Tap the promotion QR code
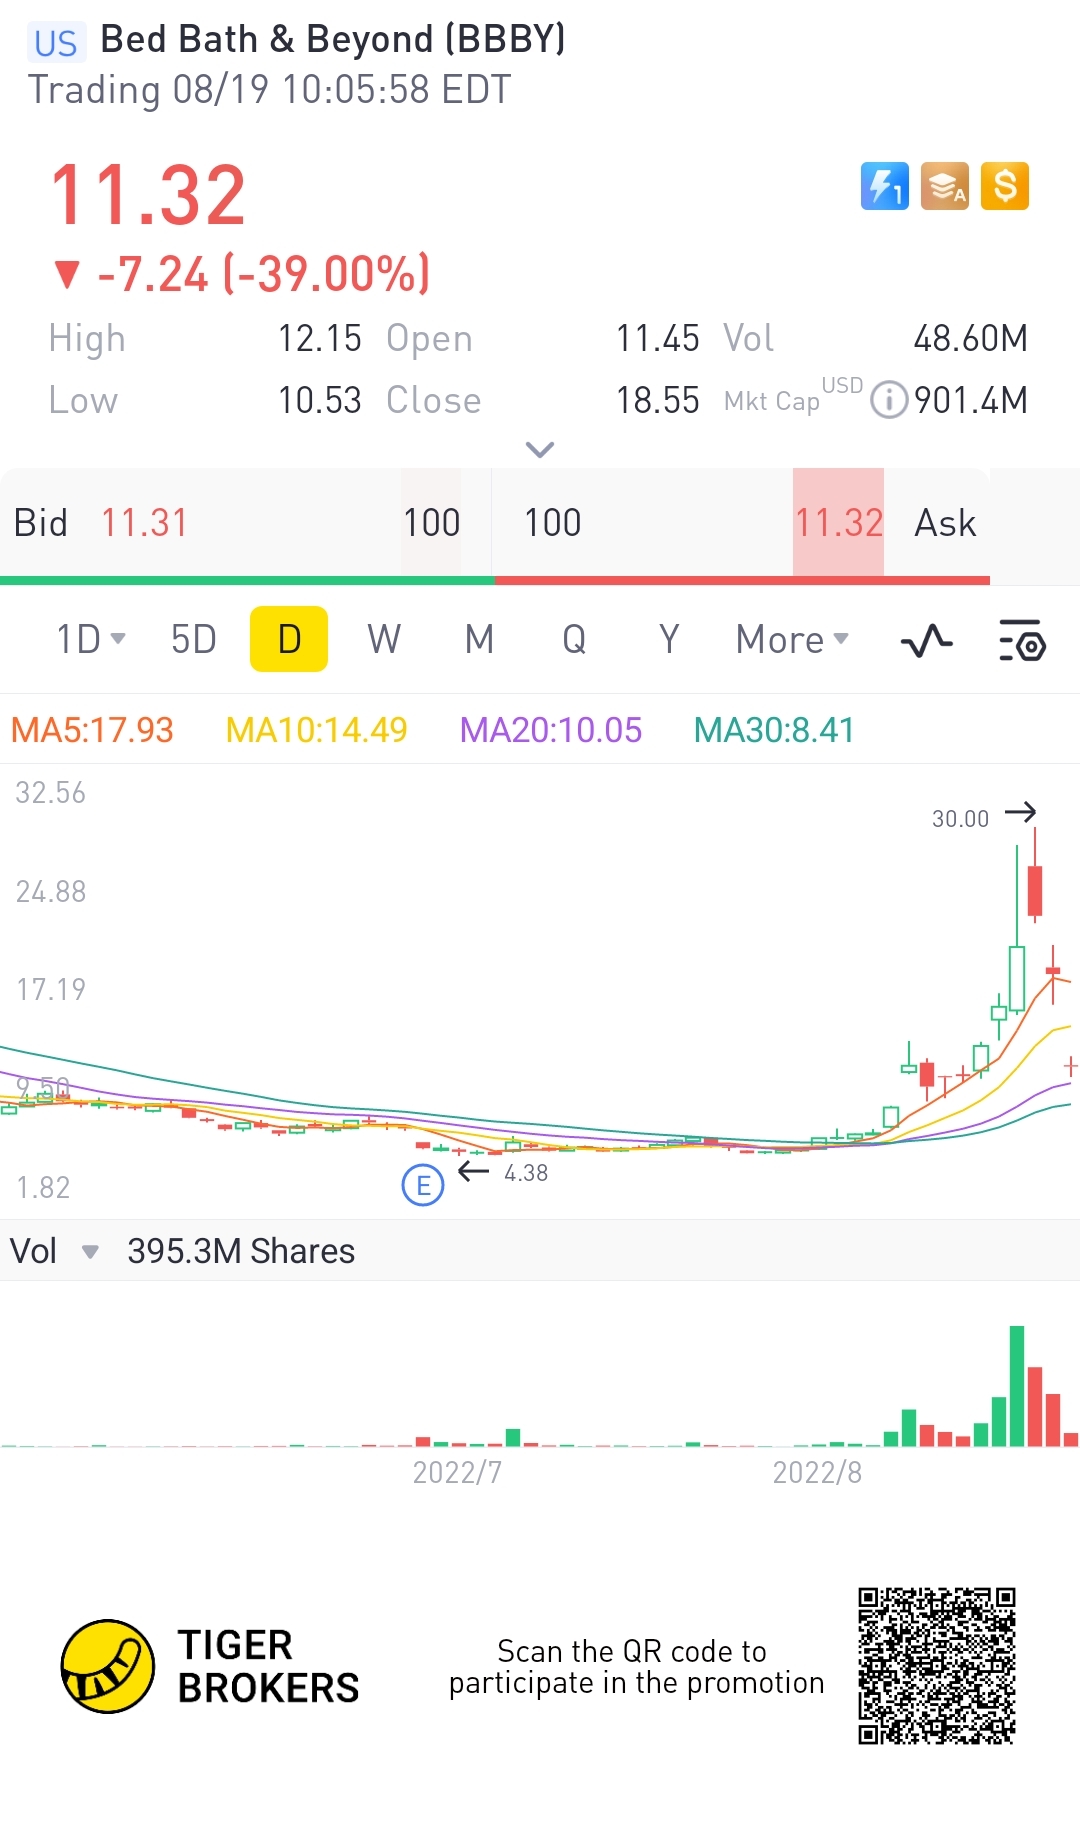The width and height of the screenshot is (1080, 1839). pyautogui.click(x=937, y=1666)
